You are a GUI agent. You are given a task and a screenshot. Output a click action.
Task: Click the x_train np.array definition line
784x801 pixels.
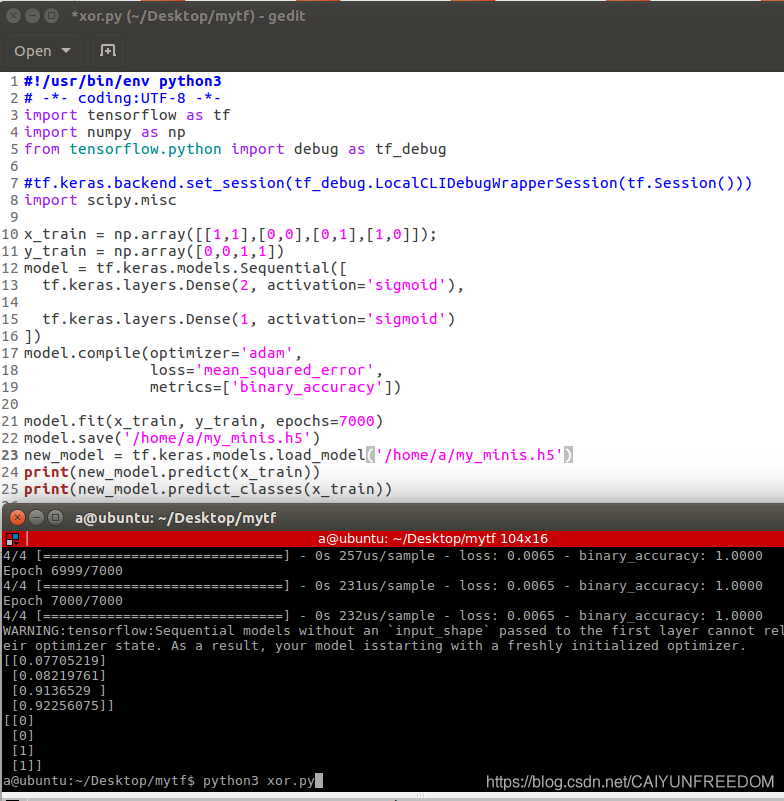[230, 234]
